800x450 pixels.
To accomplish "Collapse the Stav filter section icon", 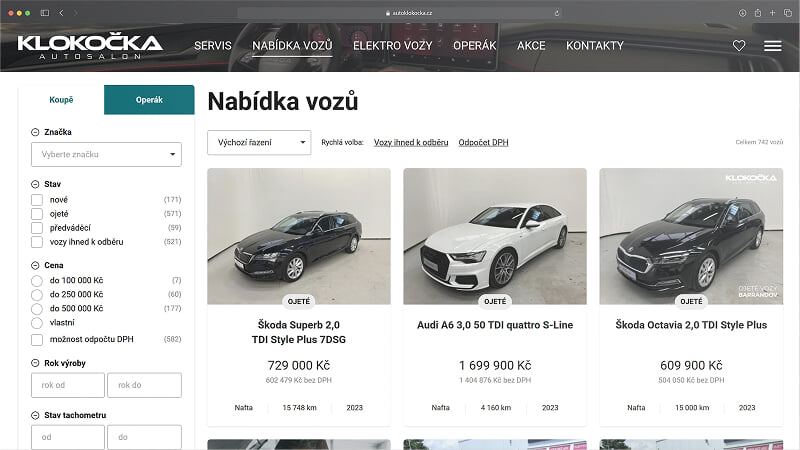I will click(36, 185).
